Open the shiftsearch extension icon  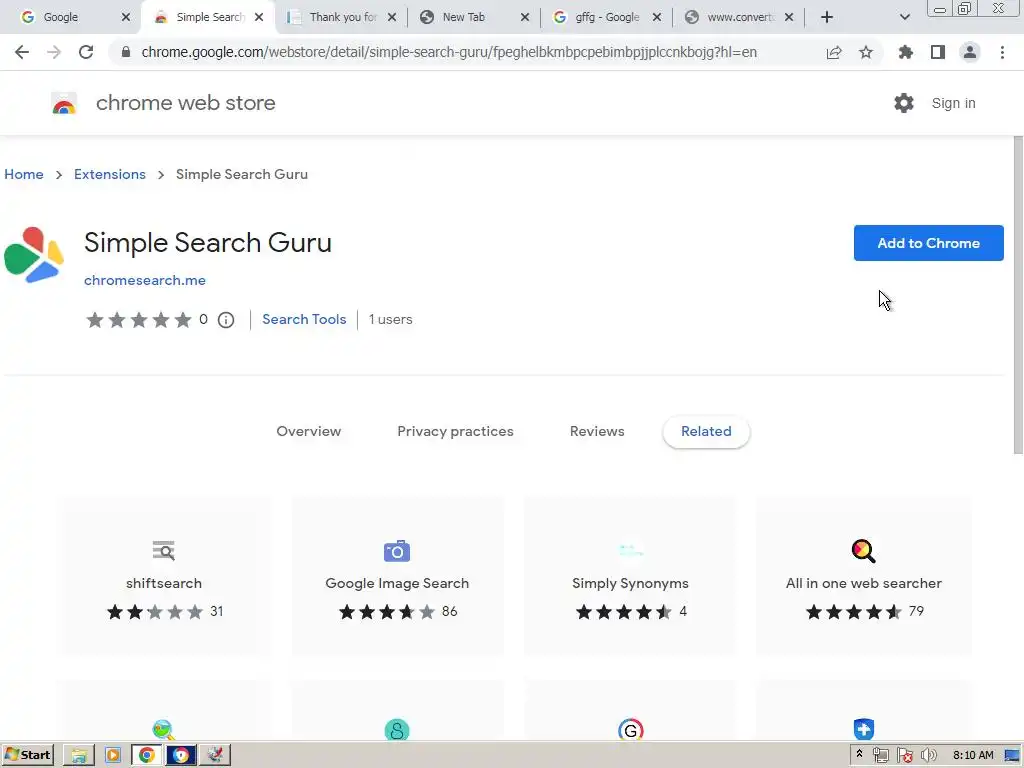click(x=164, y=551)
